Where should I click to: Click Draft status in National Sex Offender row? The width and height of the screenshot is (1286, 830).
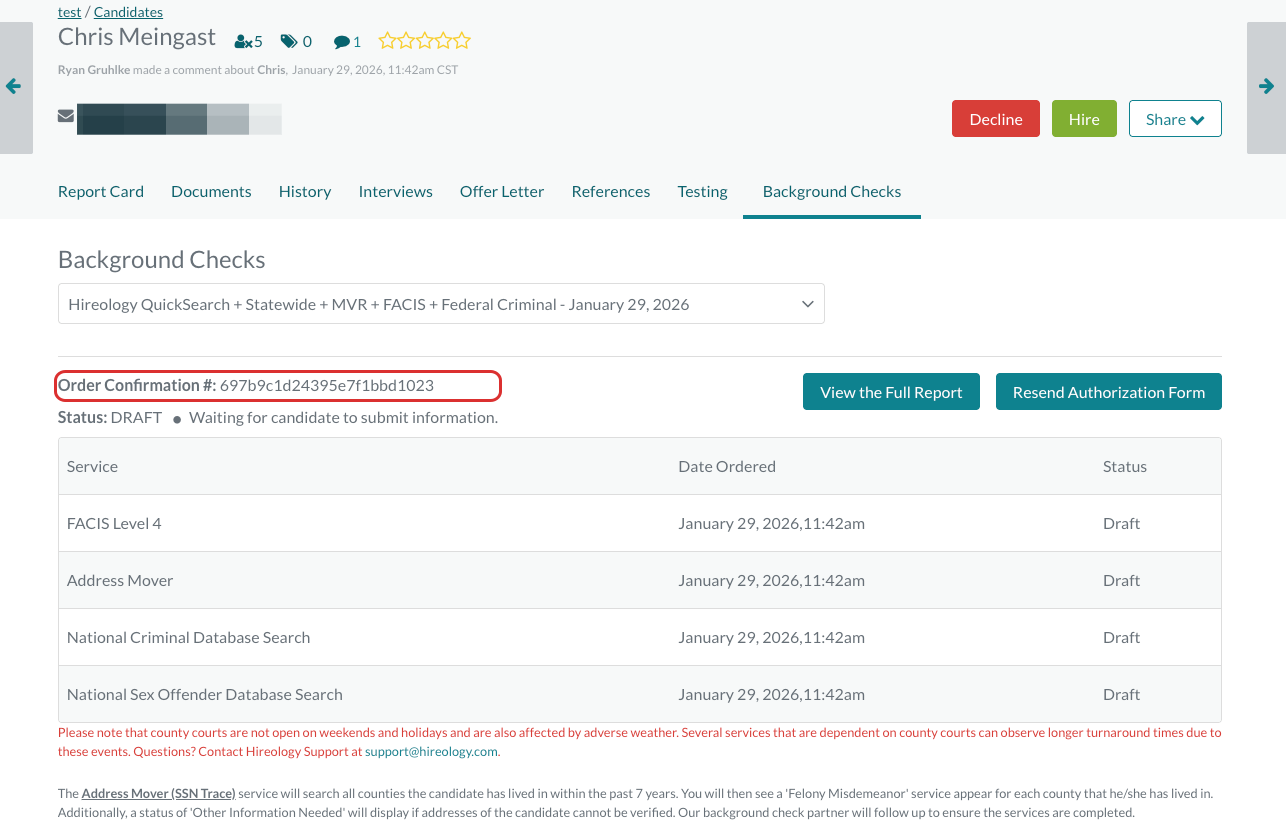pyautogui.click(x=1121, y=694)
